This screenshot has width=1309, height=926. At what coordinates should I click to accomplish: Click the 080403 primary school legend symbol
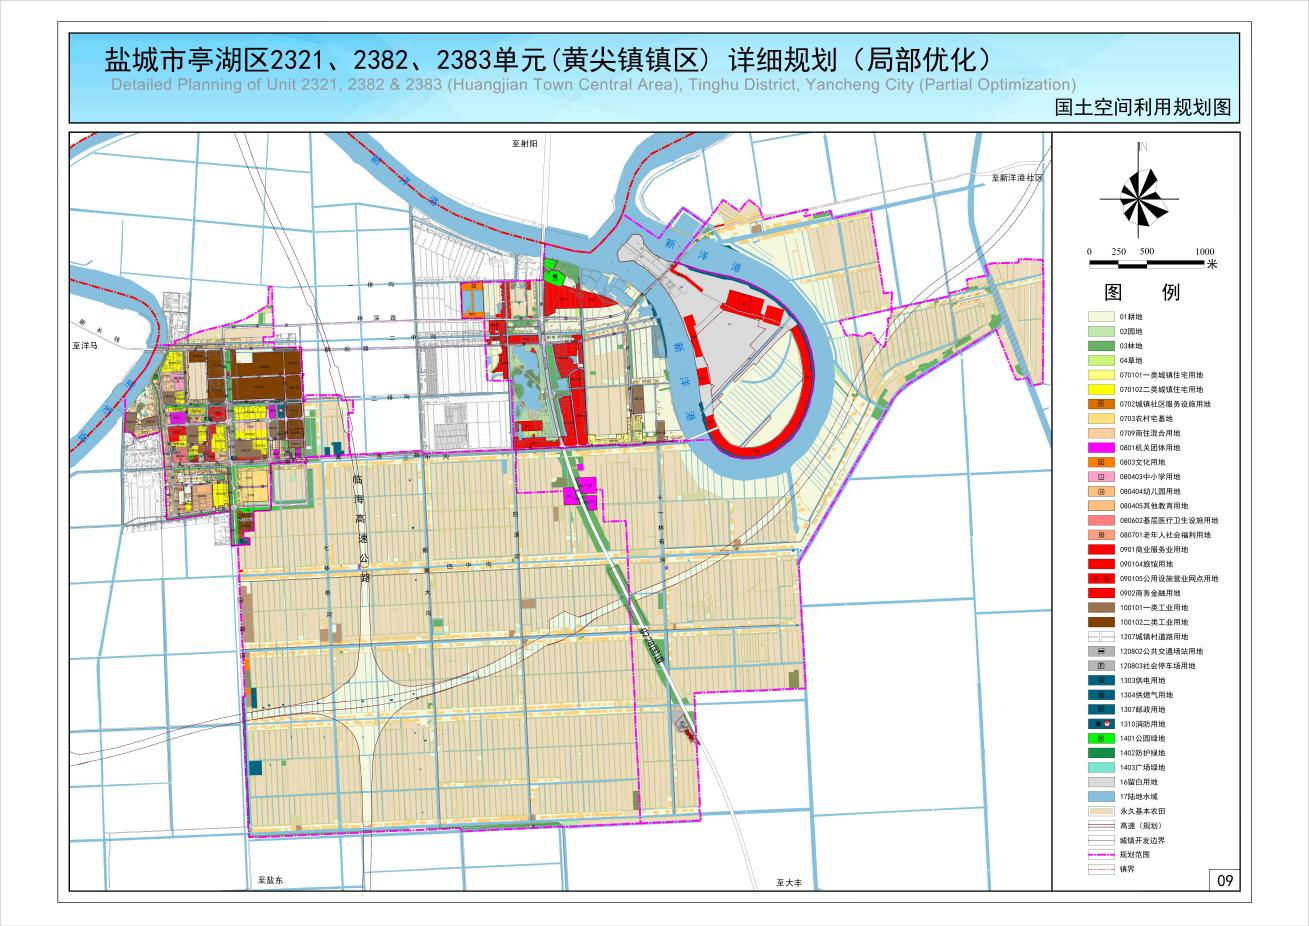click(1101, 477)
